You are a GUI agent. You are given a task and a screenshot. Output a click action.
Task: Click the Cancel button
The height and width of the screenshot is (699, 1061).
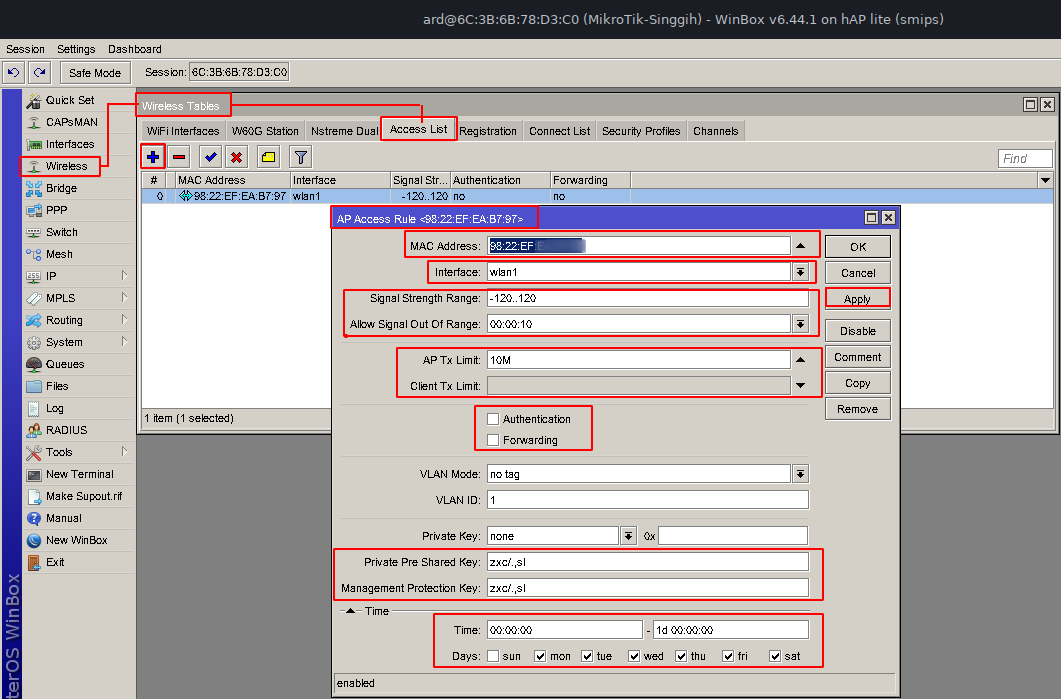858,273
